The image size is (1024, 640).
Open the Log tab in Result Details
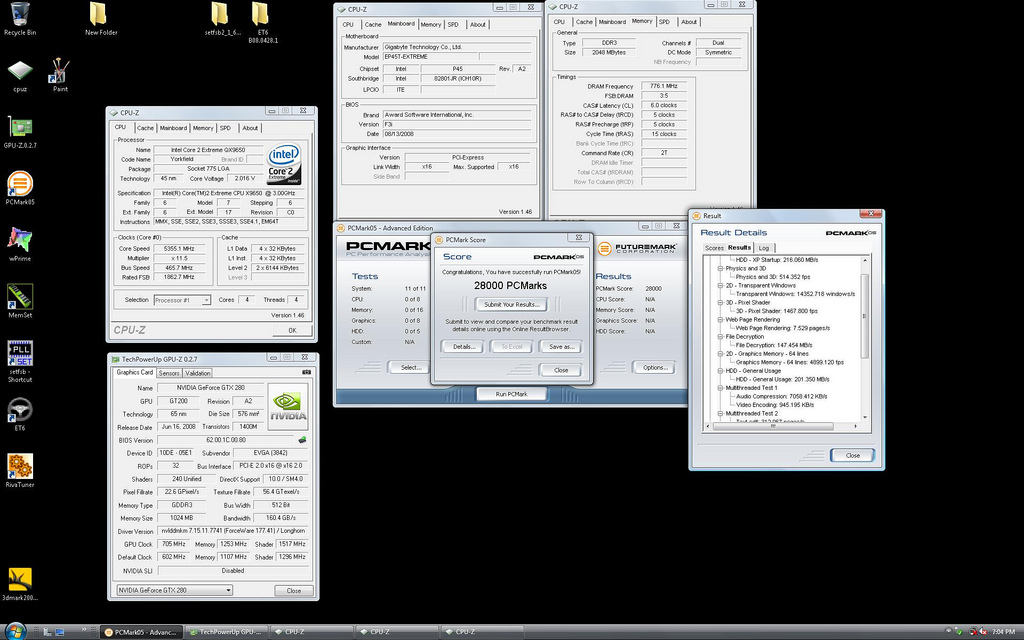click(763, 248)
